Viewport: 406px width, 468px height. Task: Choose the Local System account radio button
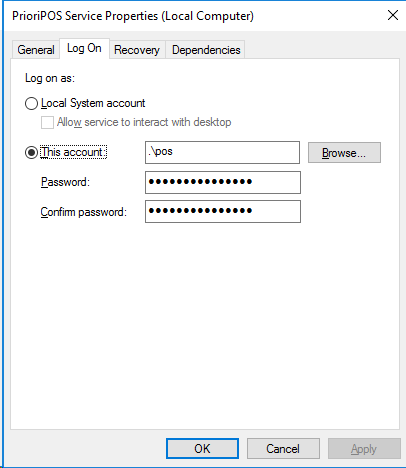point(31,104)
